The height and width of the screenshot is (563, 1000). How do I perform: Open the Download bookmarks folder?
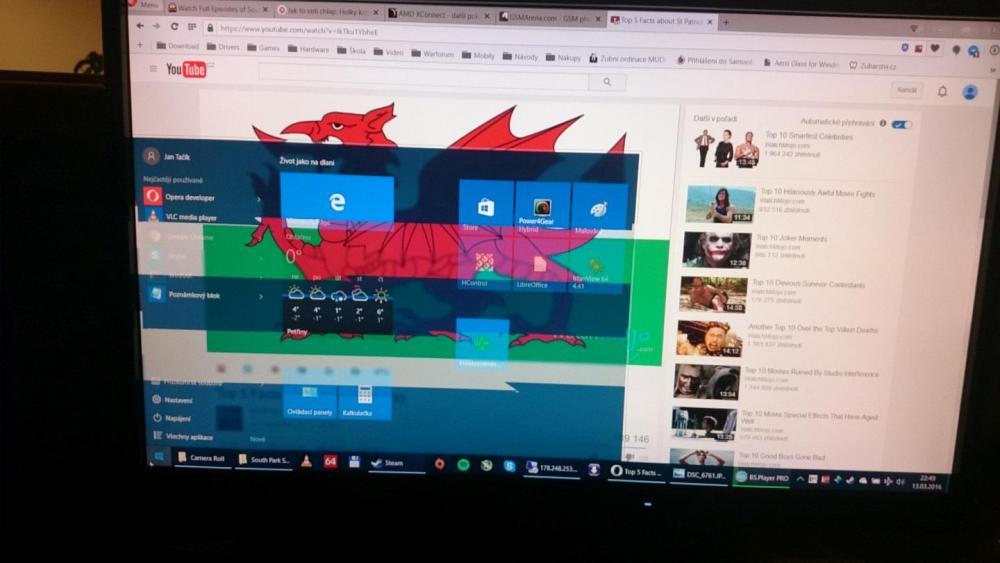coord(178,46)
